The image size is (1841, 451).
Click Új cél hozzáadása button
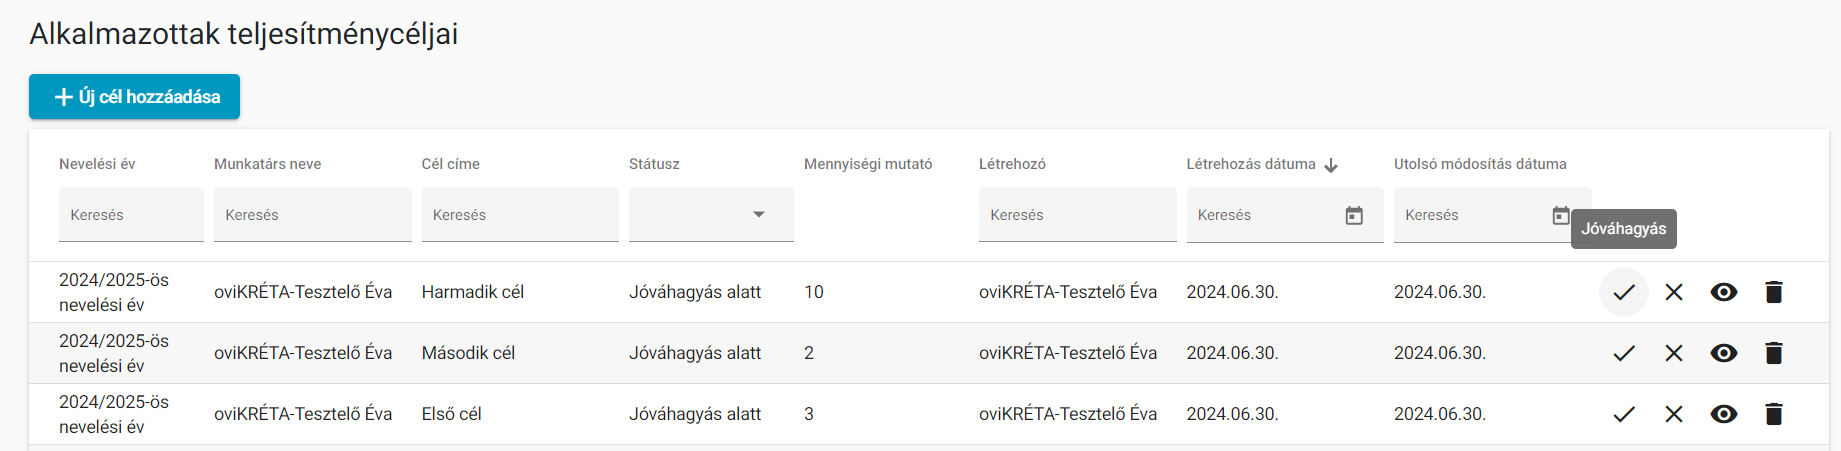click(x=134, y=97)
